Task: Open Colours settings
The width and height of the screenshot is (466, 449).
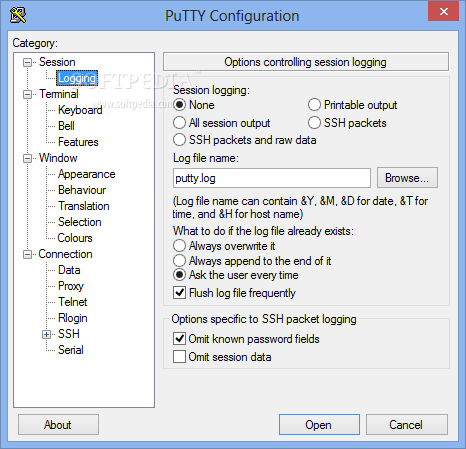Action: (75, 238)
